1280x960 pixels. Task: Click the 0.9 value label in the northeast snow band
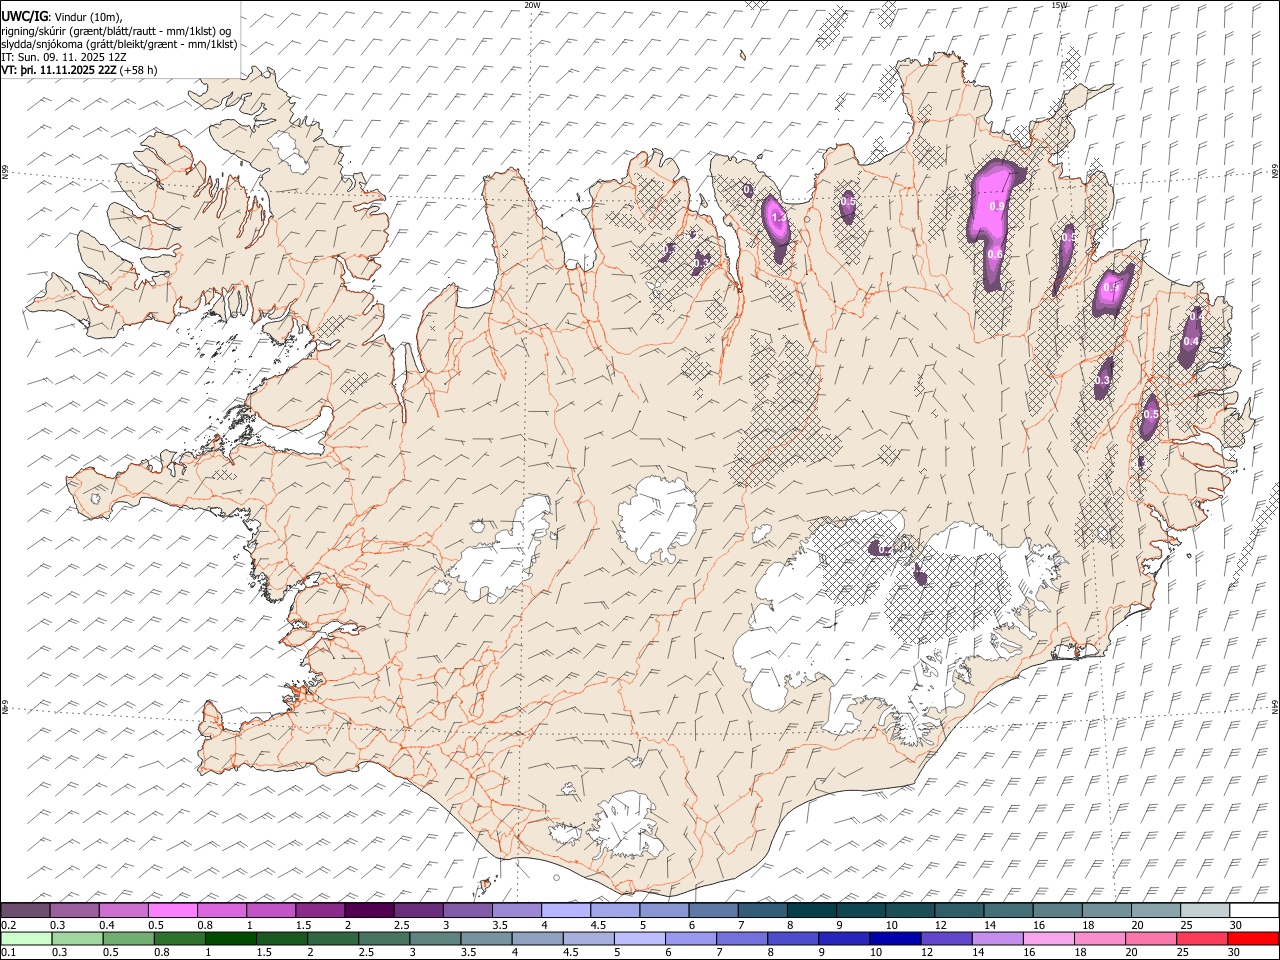[996, 206]
